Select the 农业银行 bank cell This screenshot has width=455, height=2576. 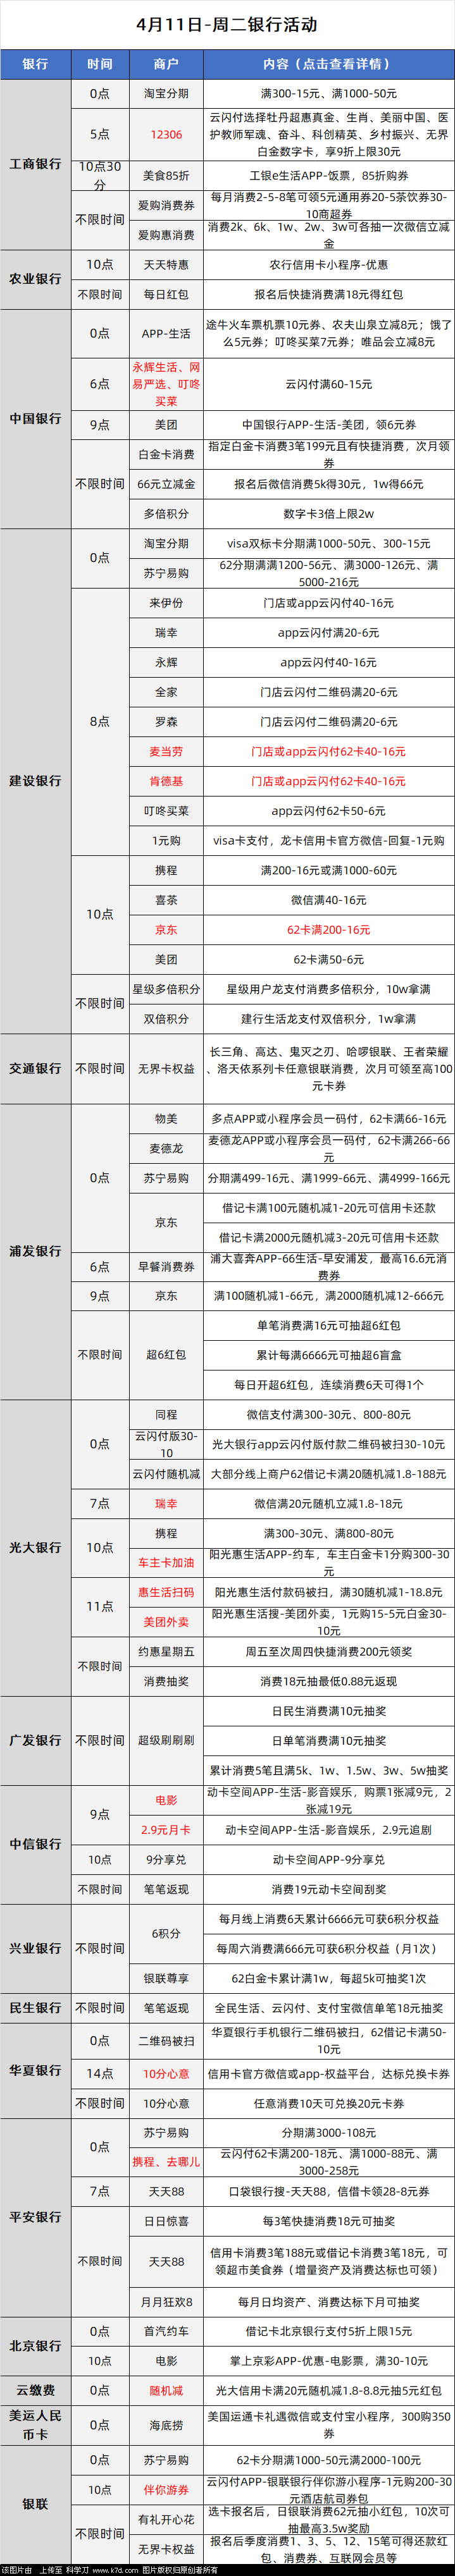click(x=35, y=279)
